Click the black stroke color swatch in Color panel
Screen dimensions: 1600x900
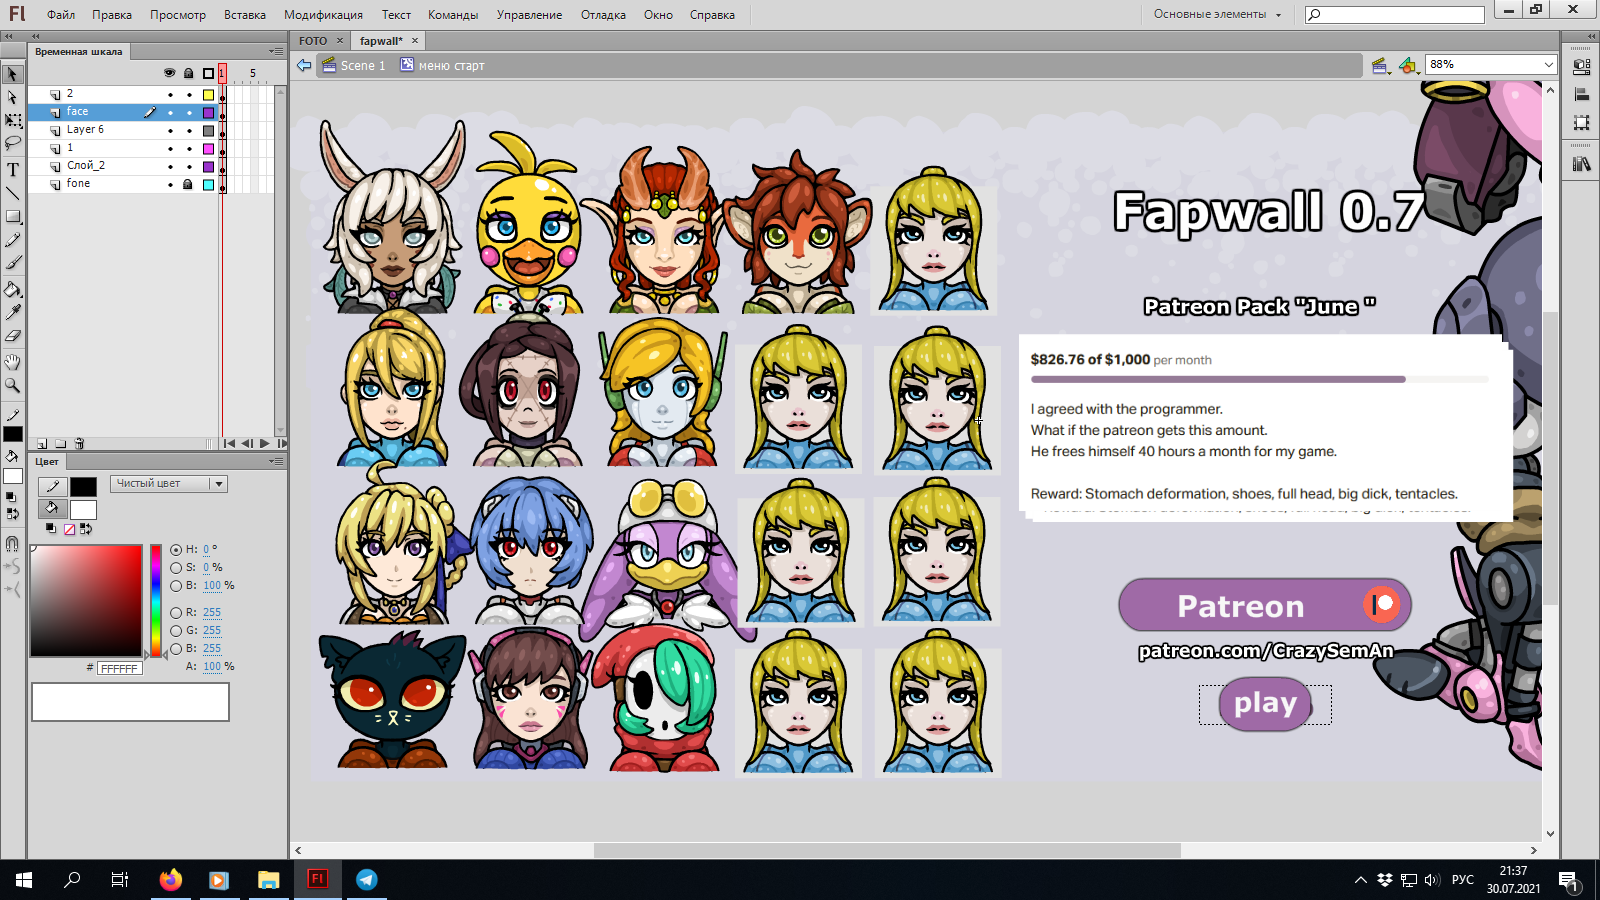coord(83,486)
